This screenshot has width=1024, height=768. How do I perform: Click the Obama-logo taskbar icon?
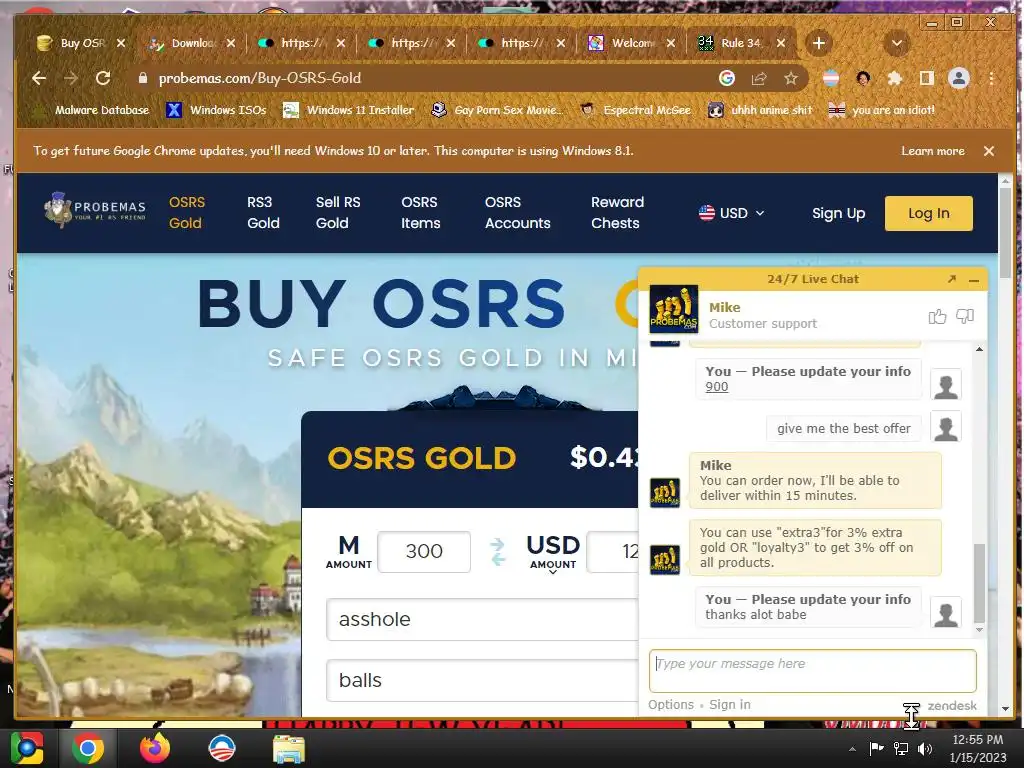click(x=221, y=748)
